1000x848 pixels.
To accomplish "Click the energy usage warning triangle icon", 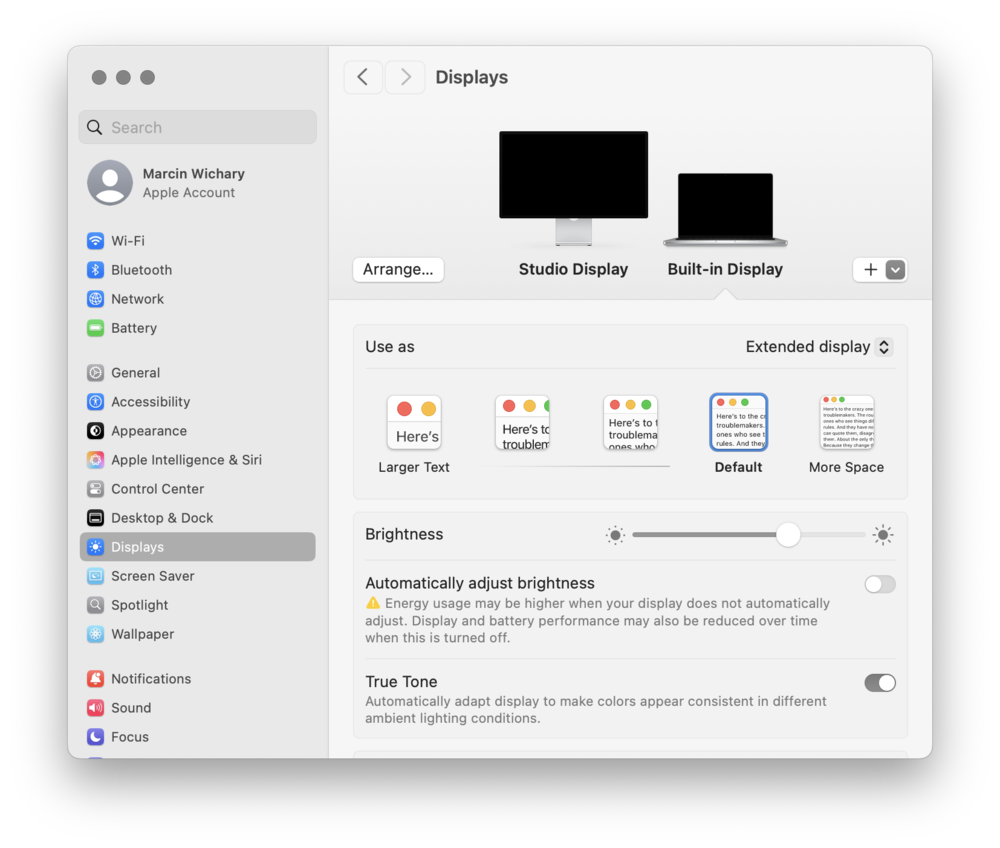I will 373,603.
